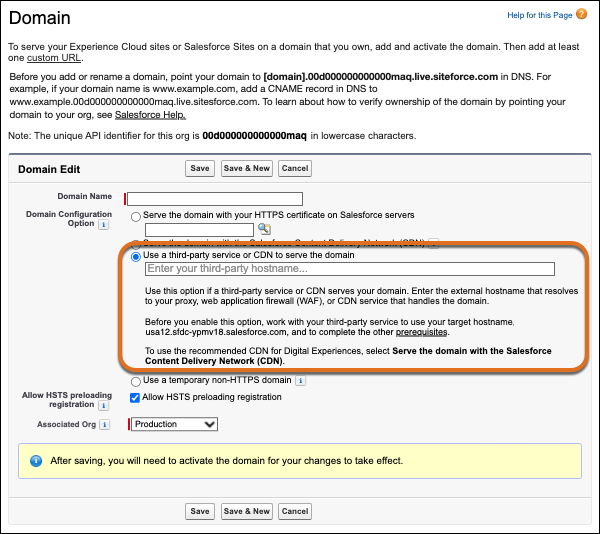Screen dimensions: 600x534
Task: Click the activate-domain notice text
Action: pos(227,461)
